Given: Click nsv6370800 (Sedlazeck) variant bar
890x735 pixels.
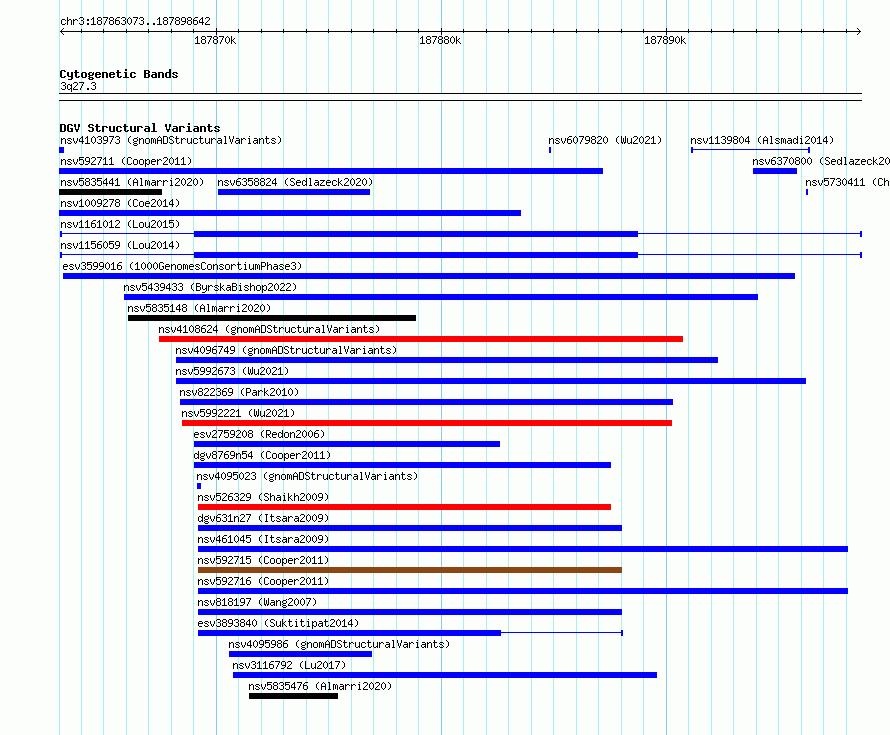Looking at the screenshot, I should pos(775,171).
